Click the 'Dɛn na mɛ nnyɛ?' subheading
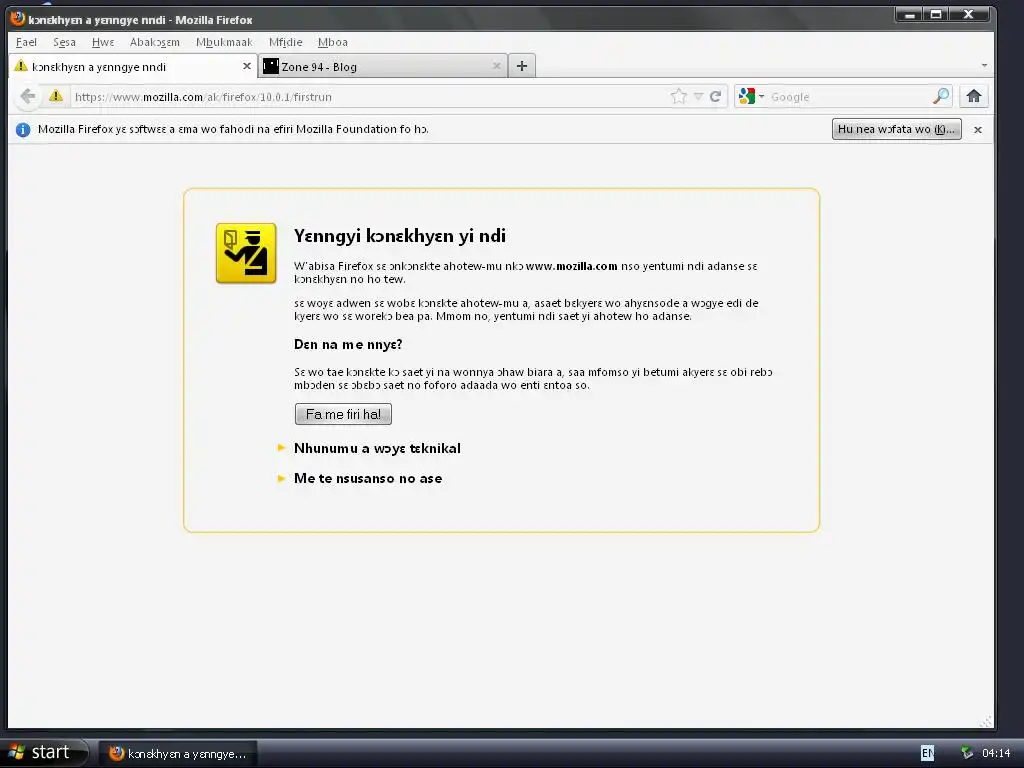 point(348,344)
